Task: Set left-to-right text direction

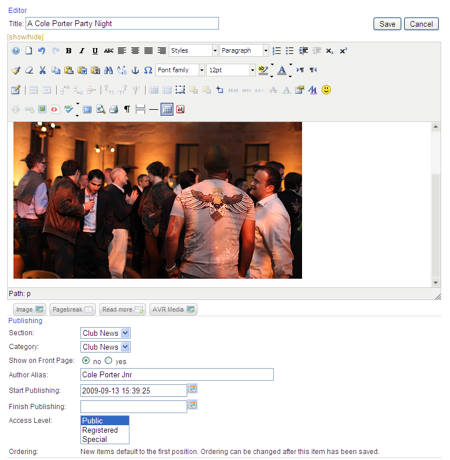Action: pyautogui.click(x=300, y=70)
